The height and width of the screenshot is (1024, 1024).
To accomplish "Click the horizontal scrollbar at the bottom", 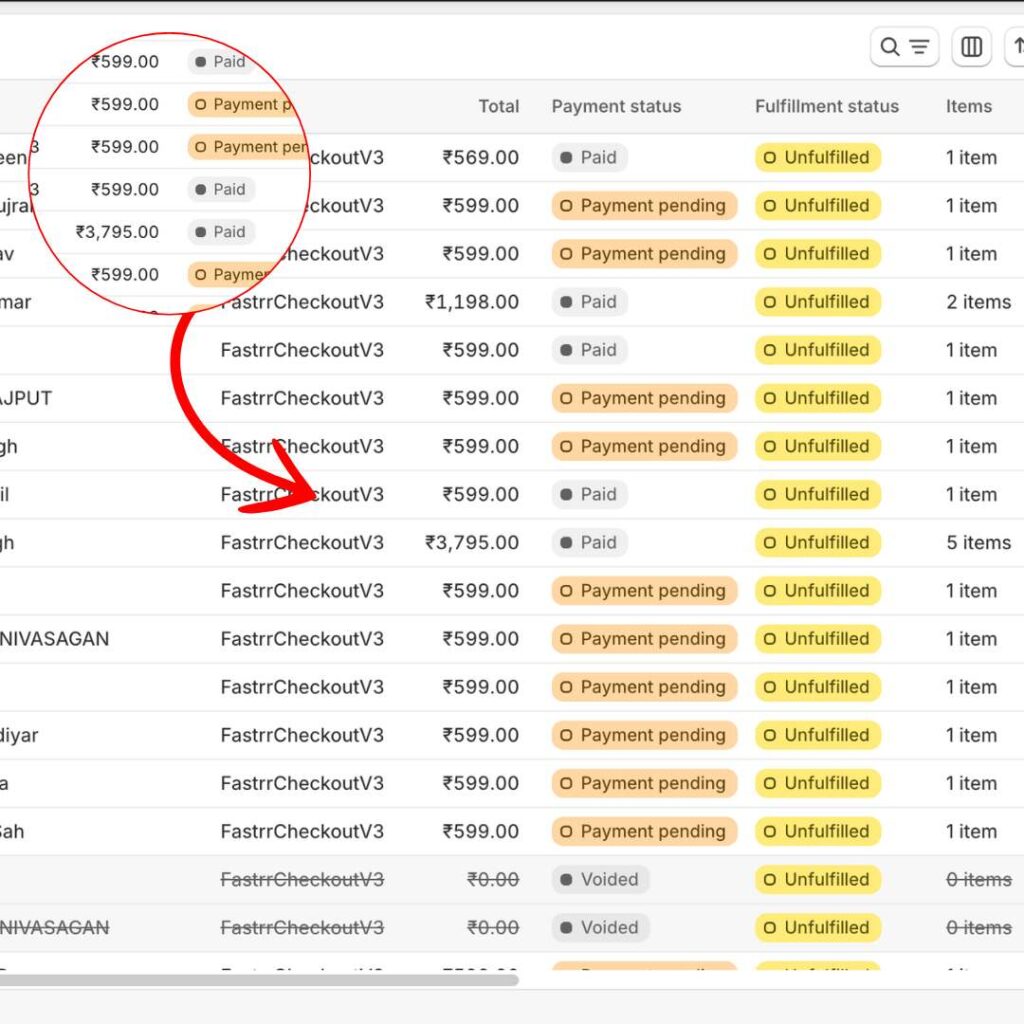I will (258, 980).
